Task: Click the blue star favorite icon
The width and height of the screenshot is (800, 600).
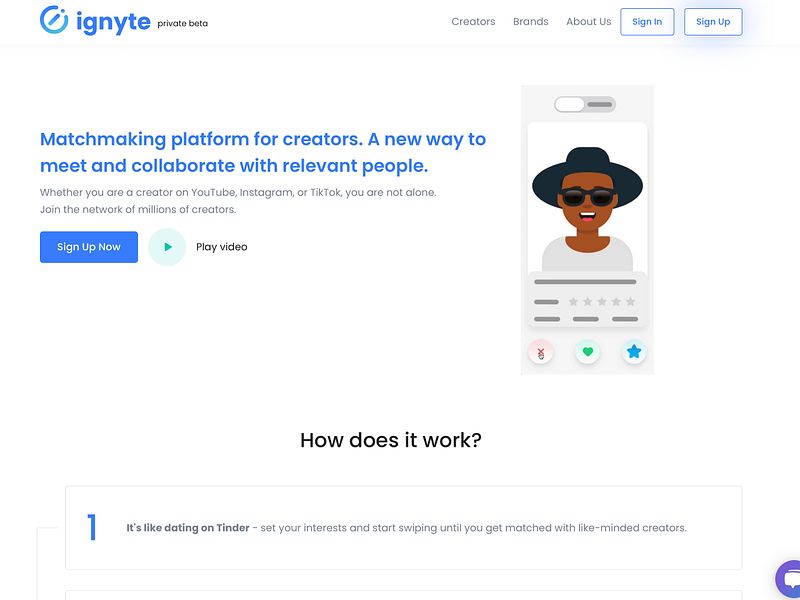Action: coord(634,352)
